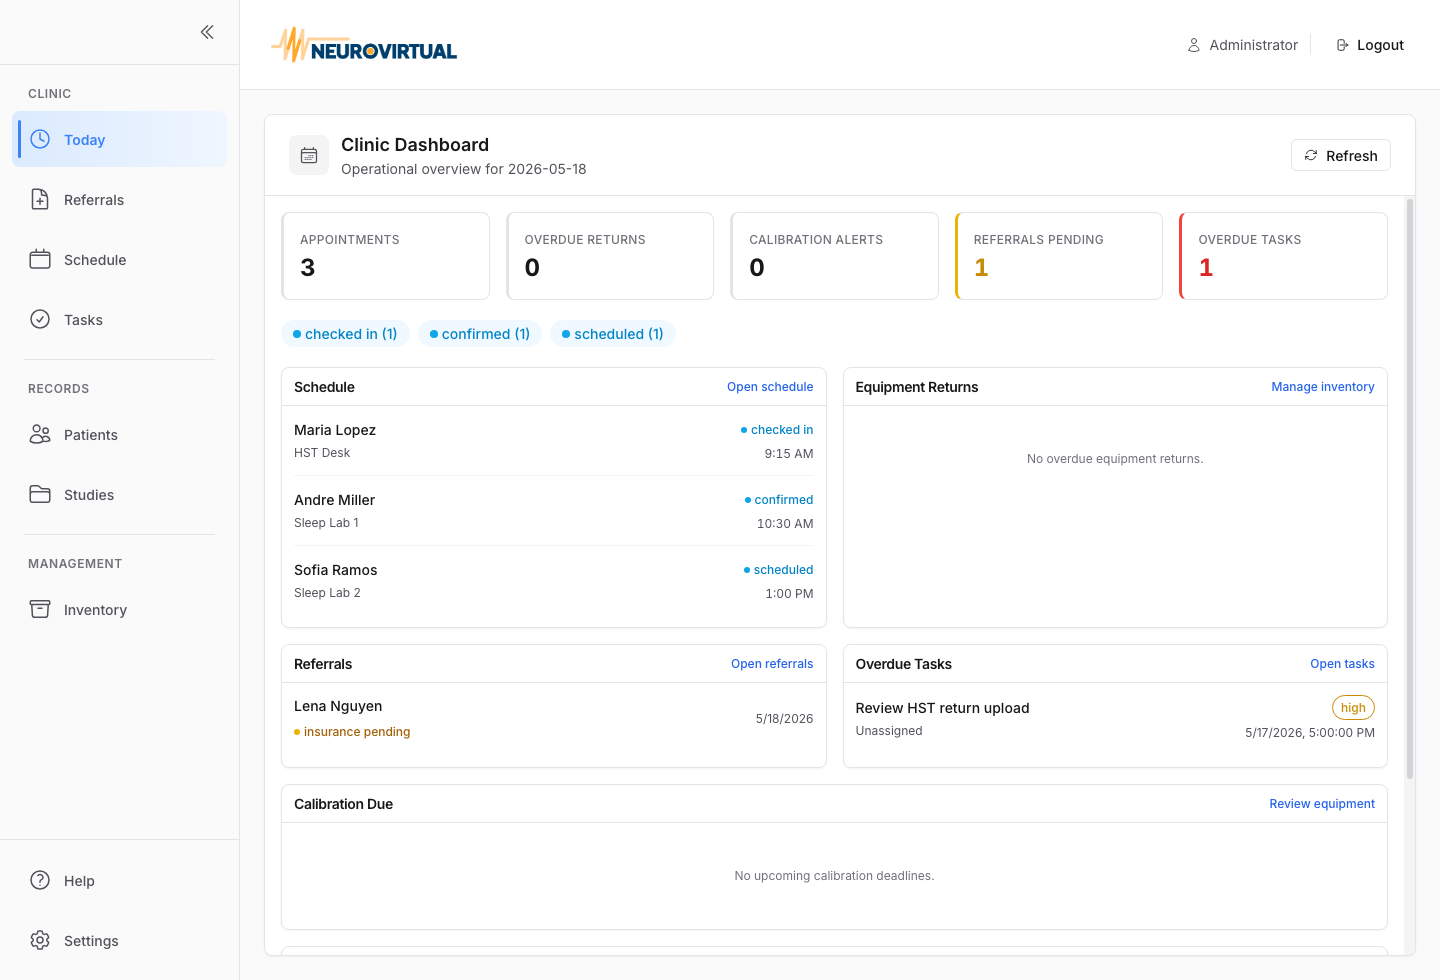Click the Logout text
The width and height of the screenshot is (1440, 980).
[1380, 45]
